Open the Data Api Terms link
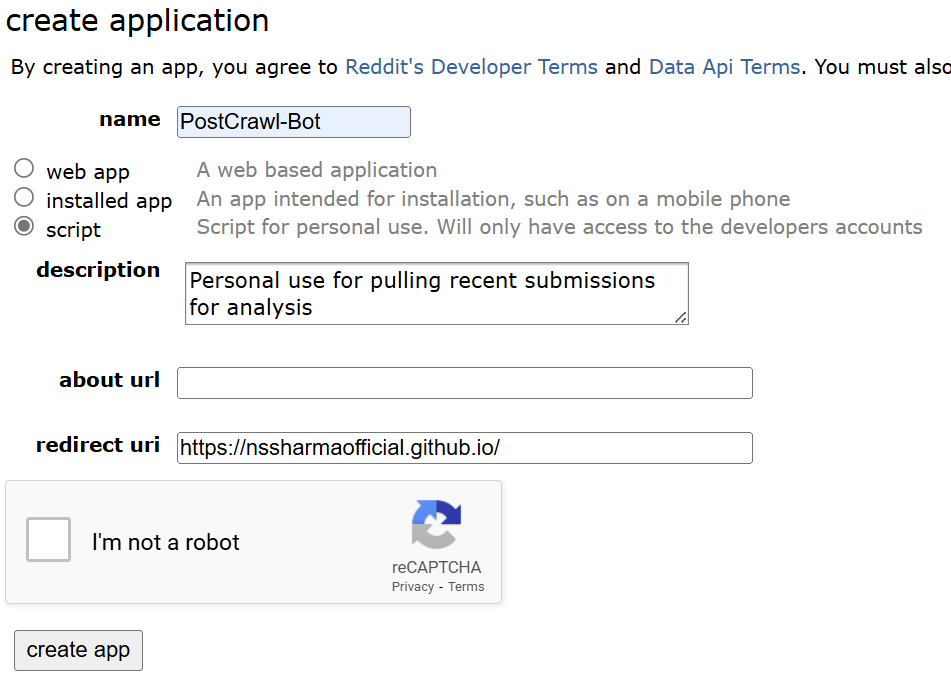Viewport: 951px width, 679px height. 724,67
